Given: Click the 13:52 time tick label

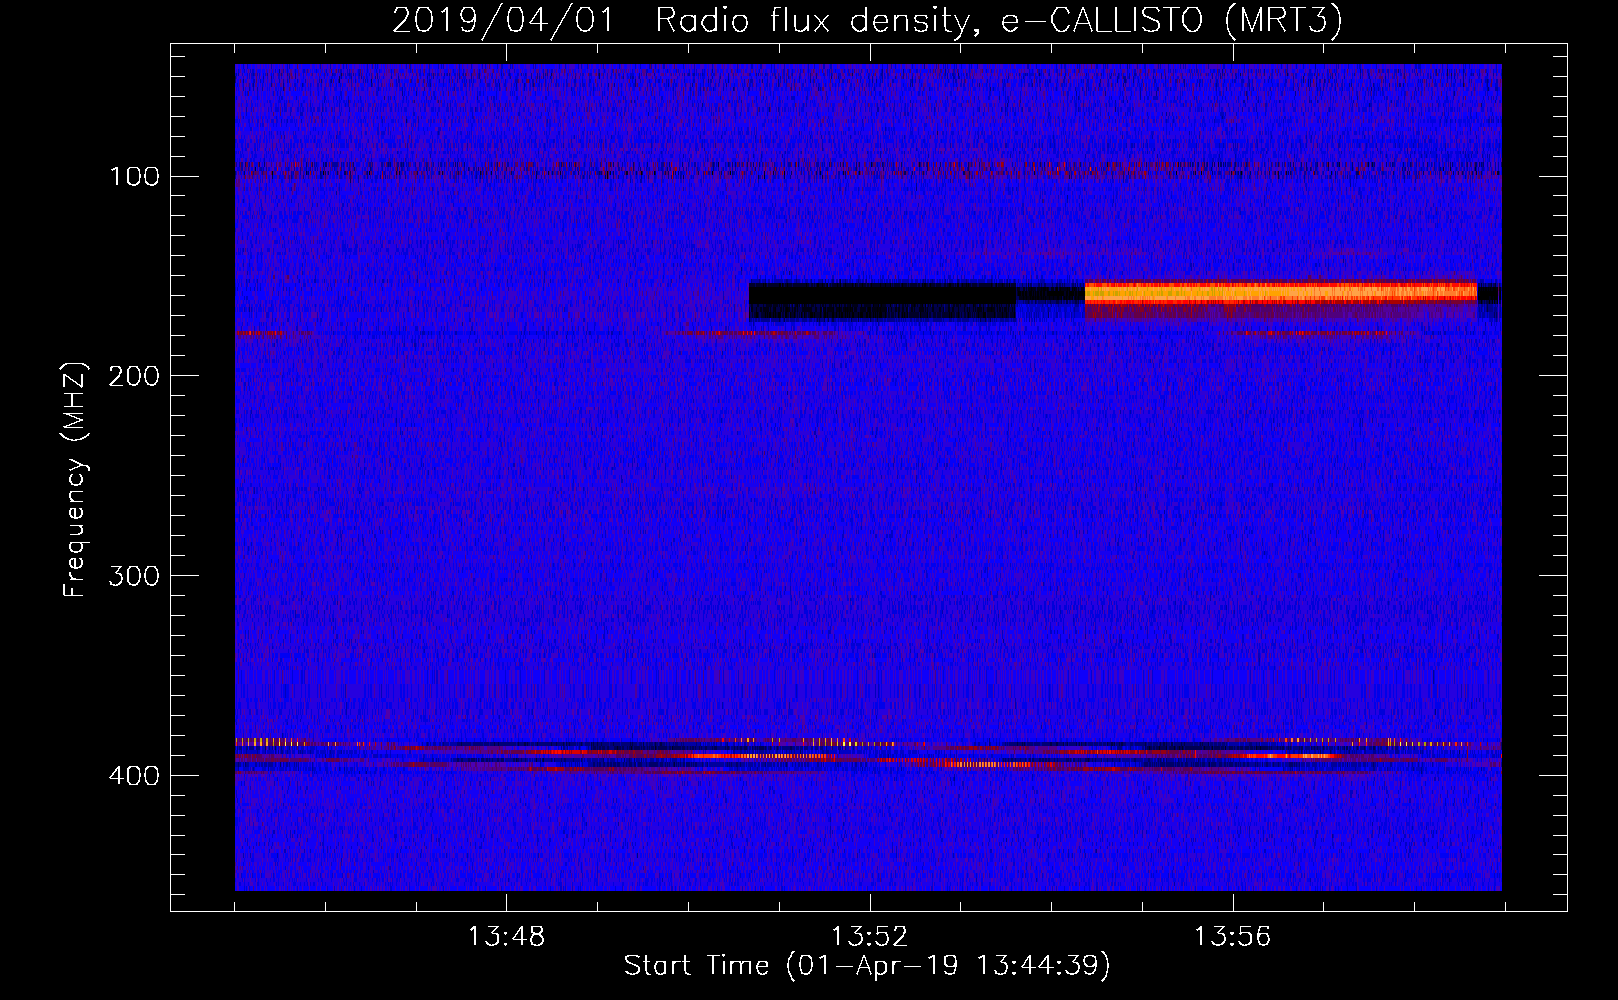Looking at the screenshot, I should [x=869, y=937].
